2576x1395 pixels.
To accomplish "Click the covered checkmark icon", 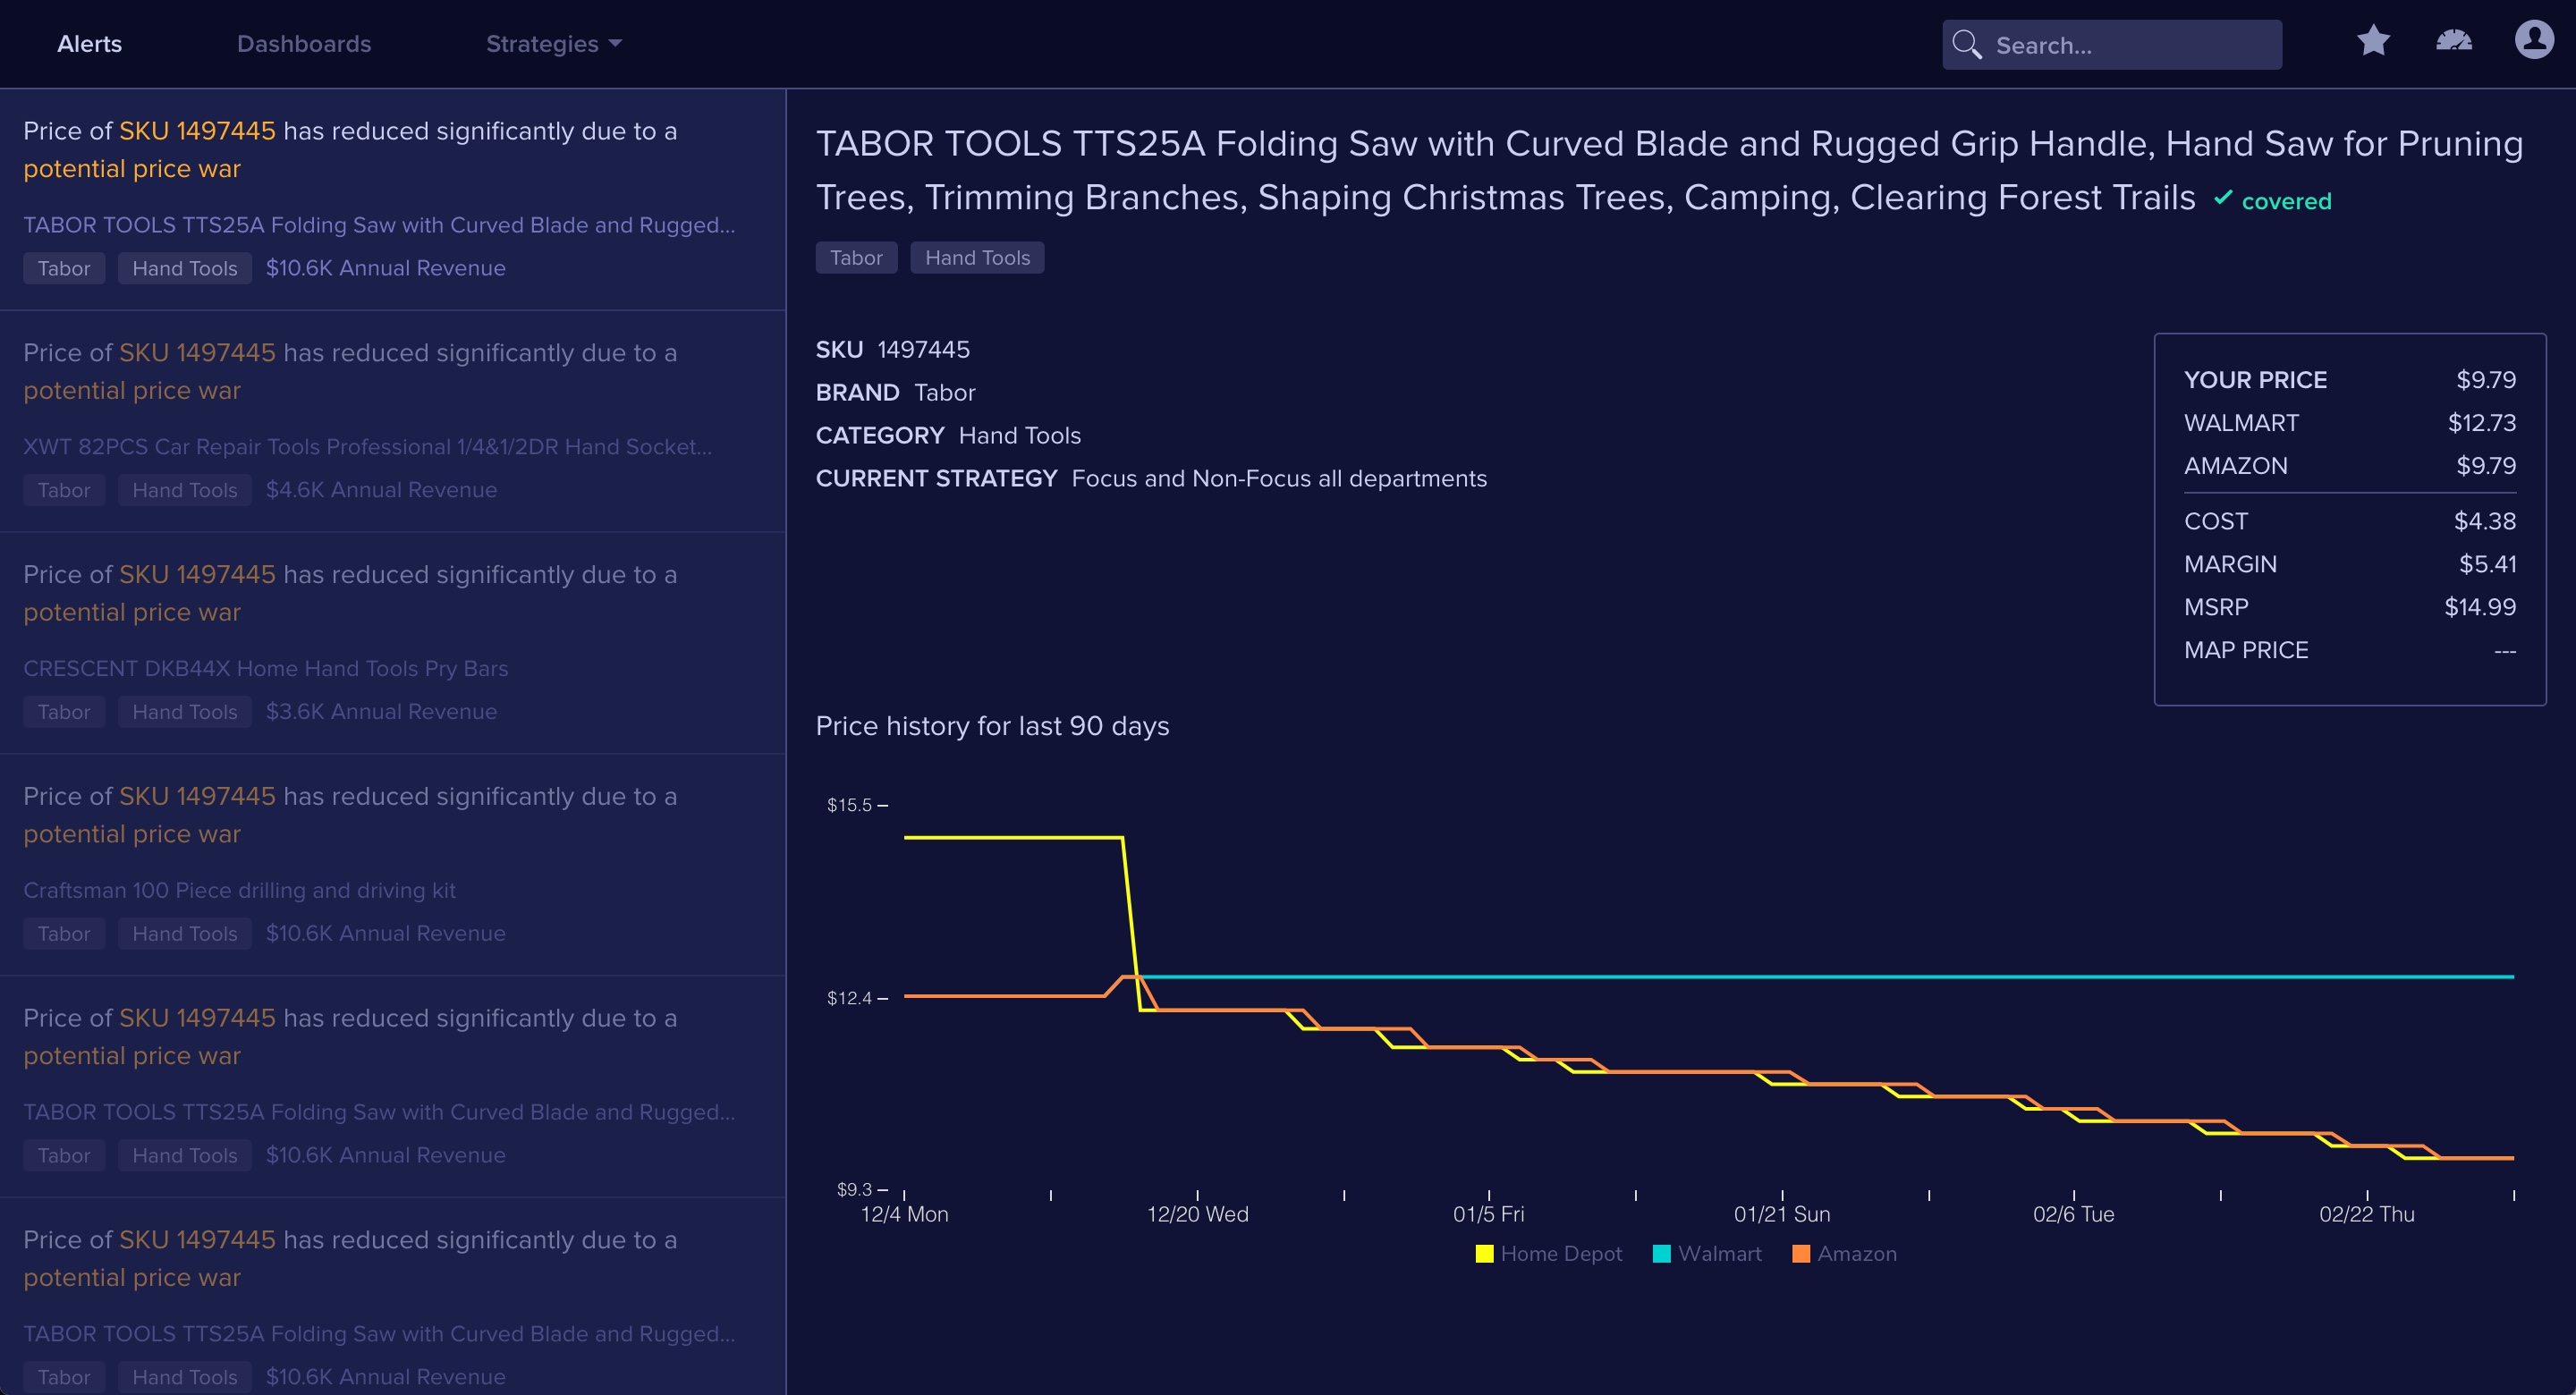I will [x=2222, y=198].
